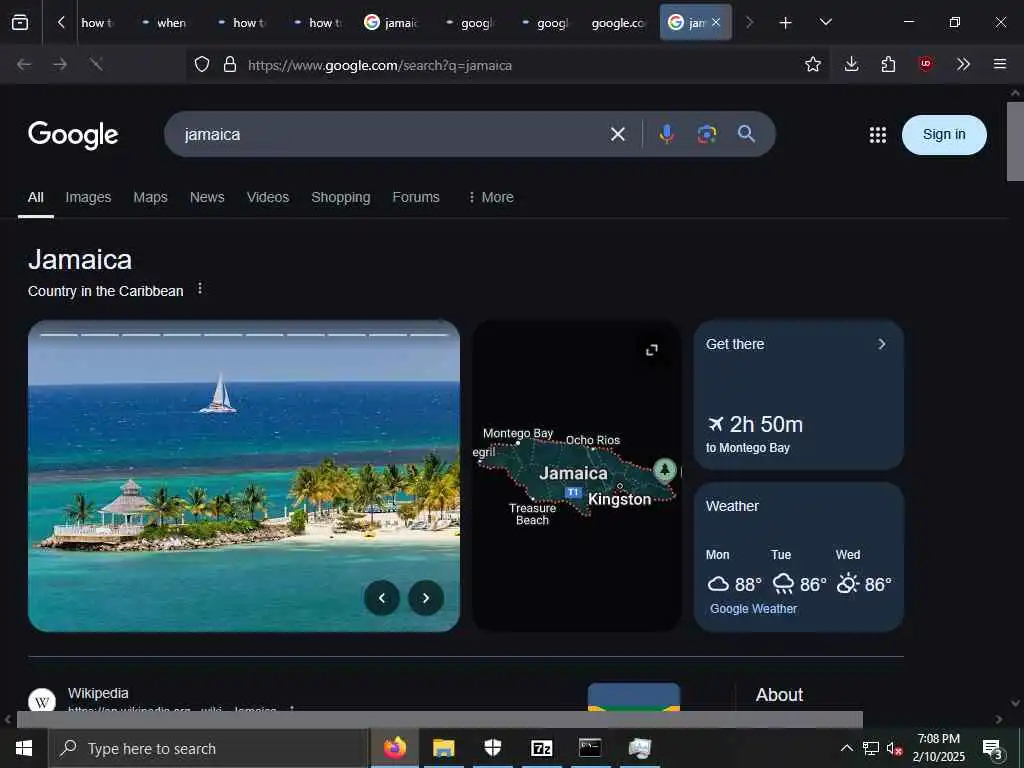
Task: Select the Images results tab
Action: pos(88,197)
